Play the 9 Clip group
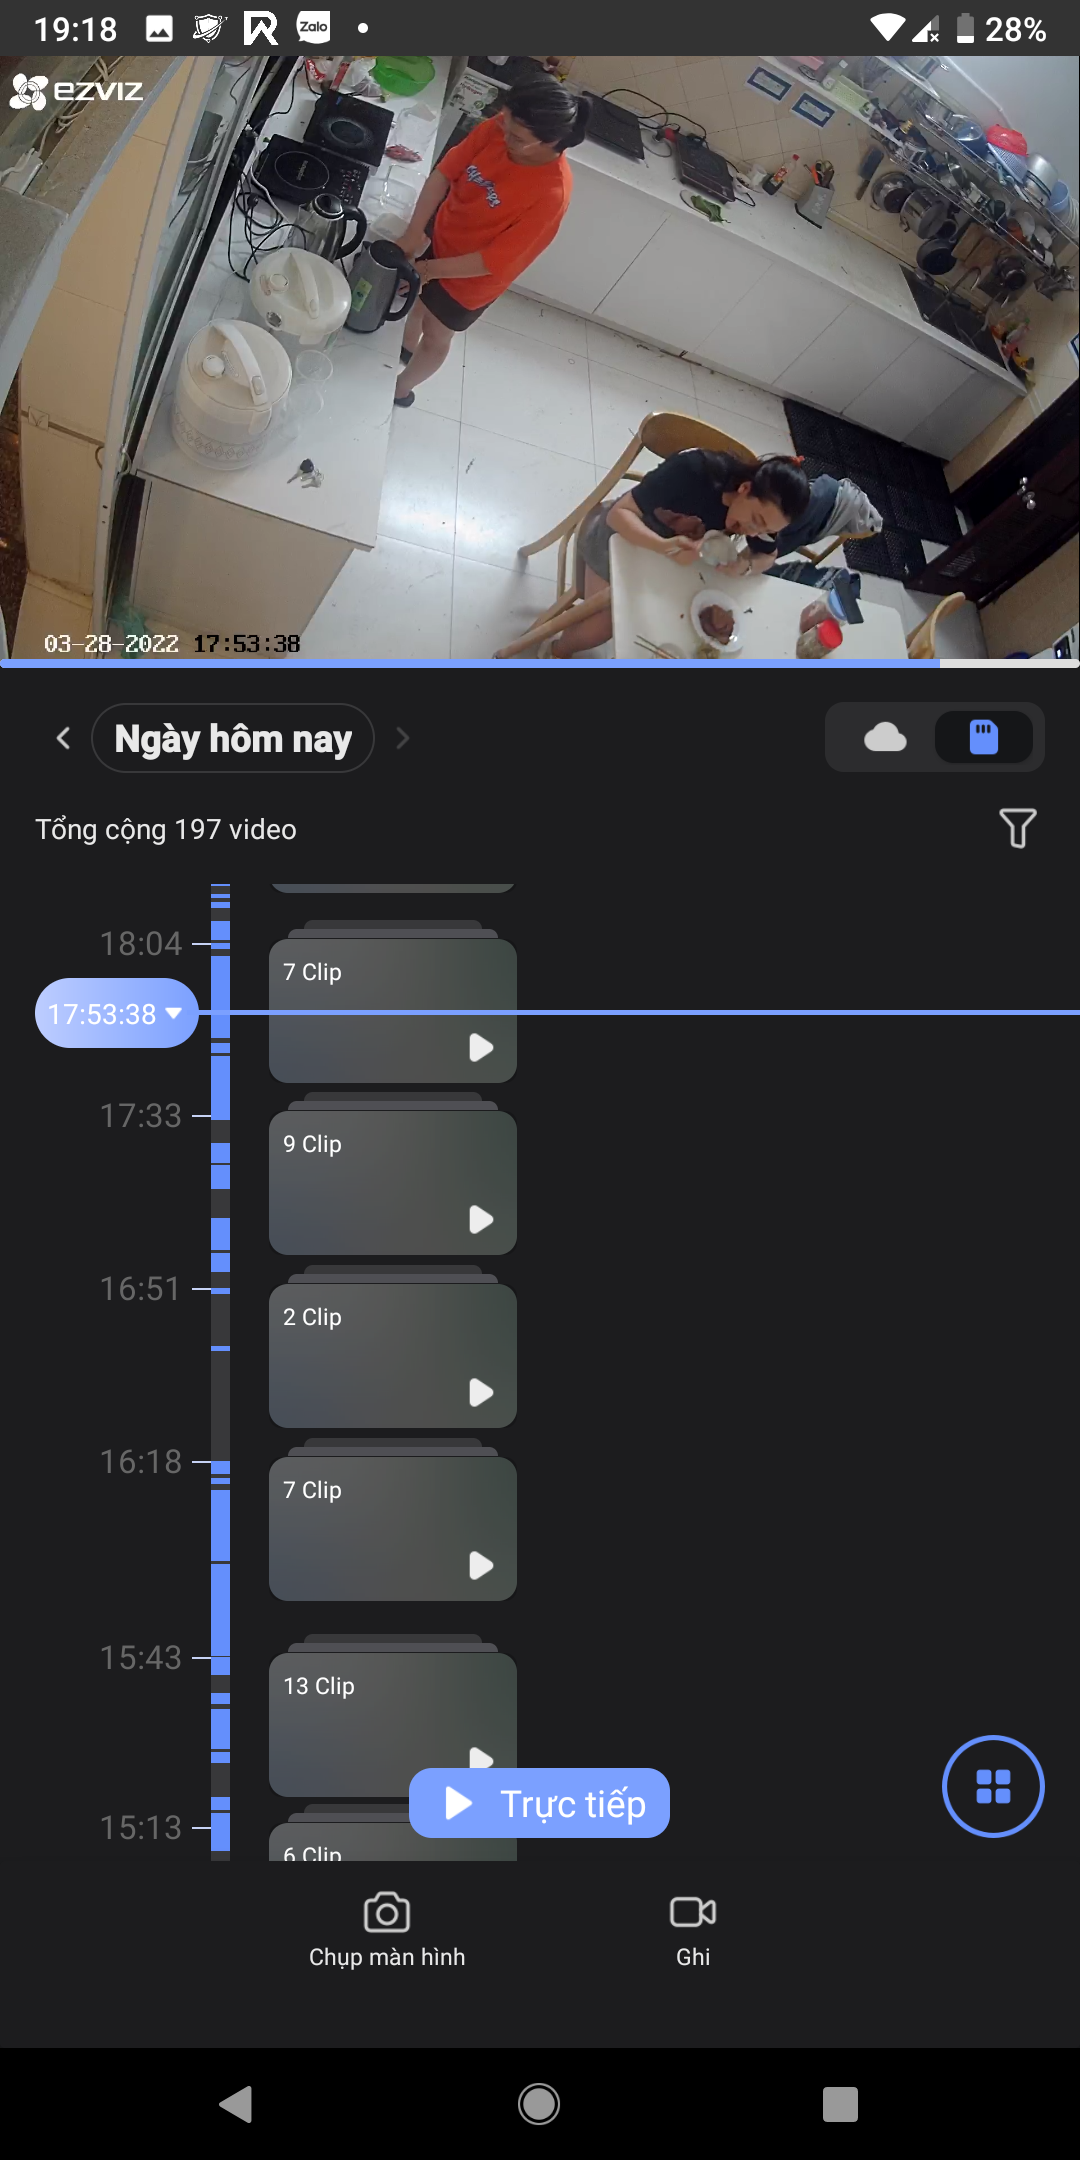1080x2160 pixels. click(481, 1219)
